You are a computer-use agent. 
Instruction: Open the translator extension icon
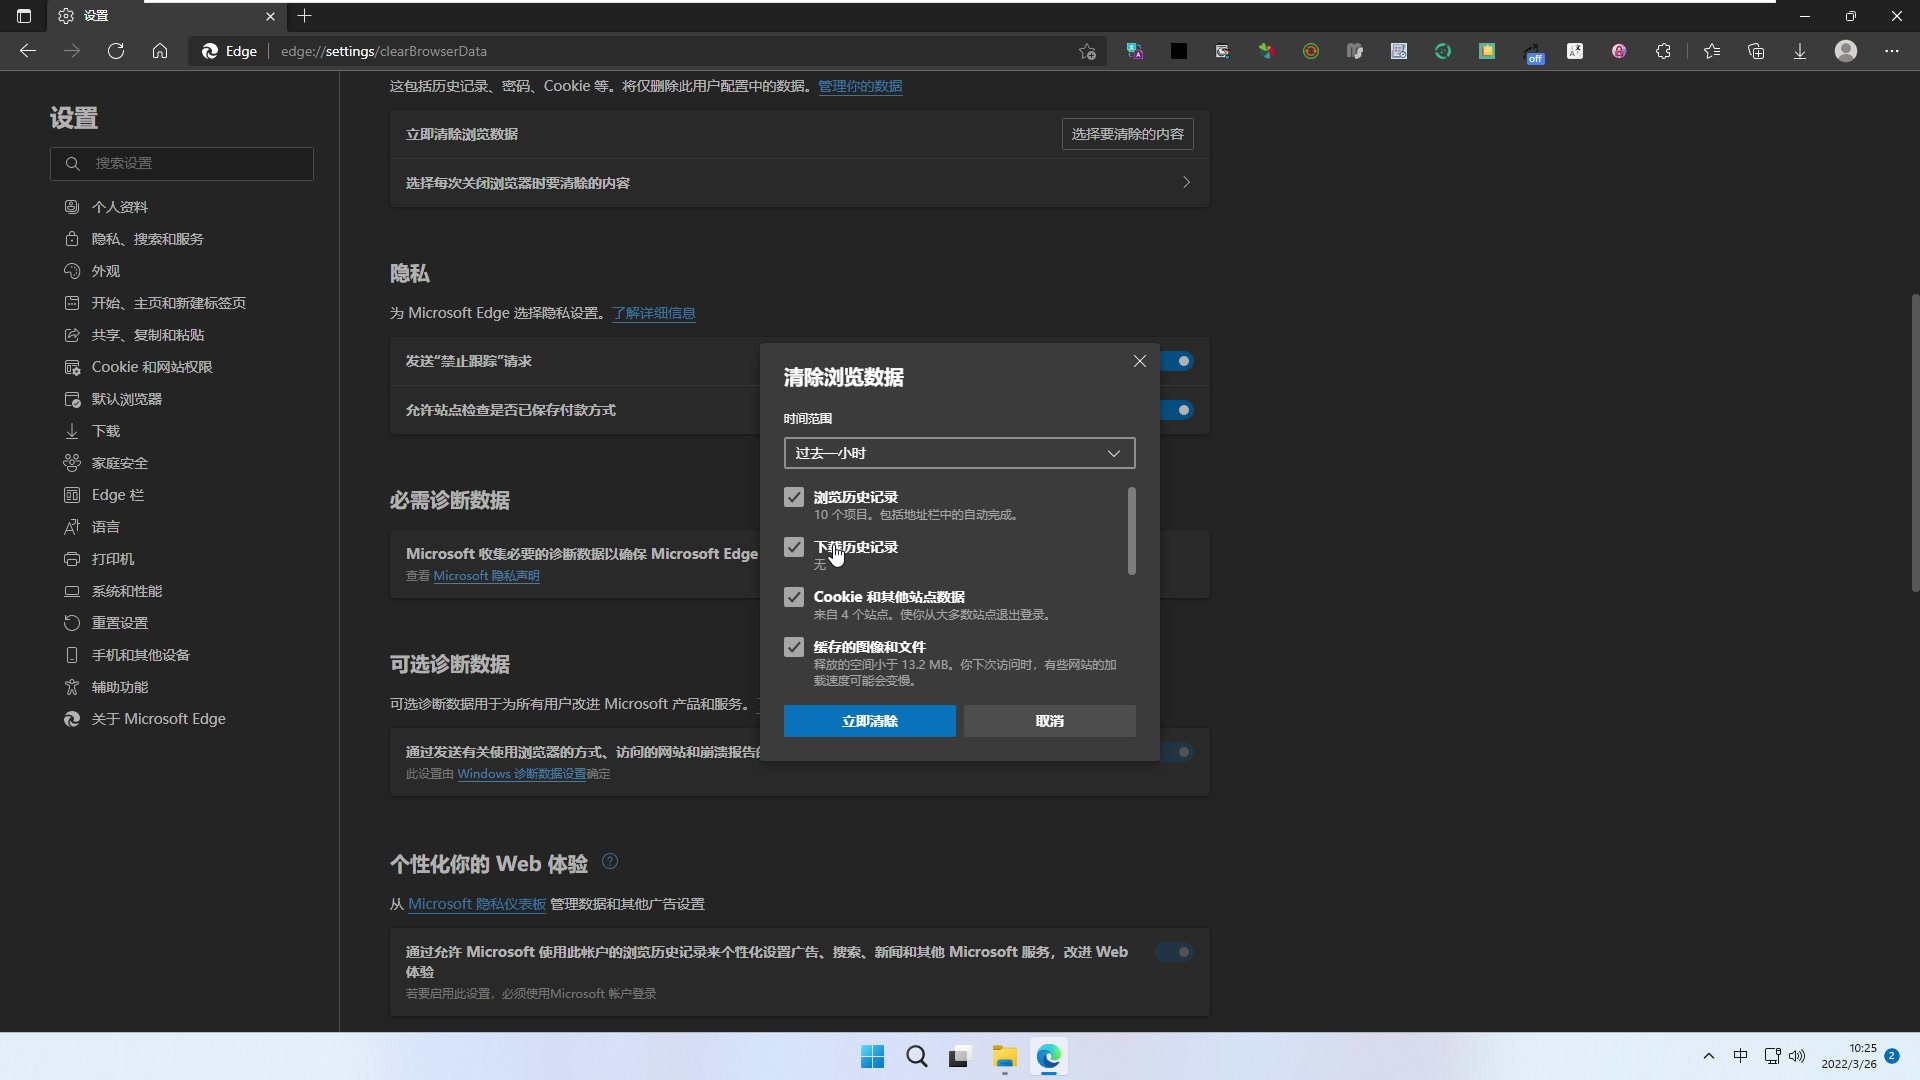[x=1135, y=51]
